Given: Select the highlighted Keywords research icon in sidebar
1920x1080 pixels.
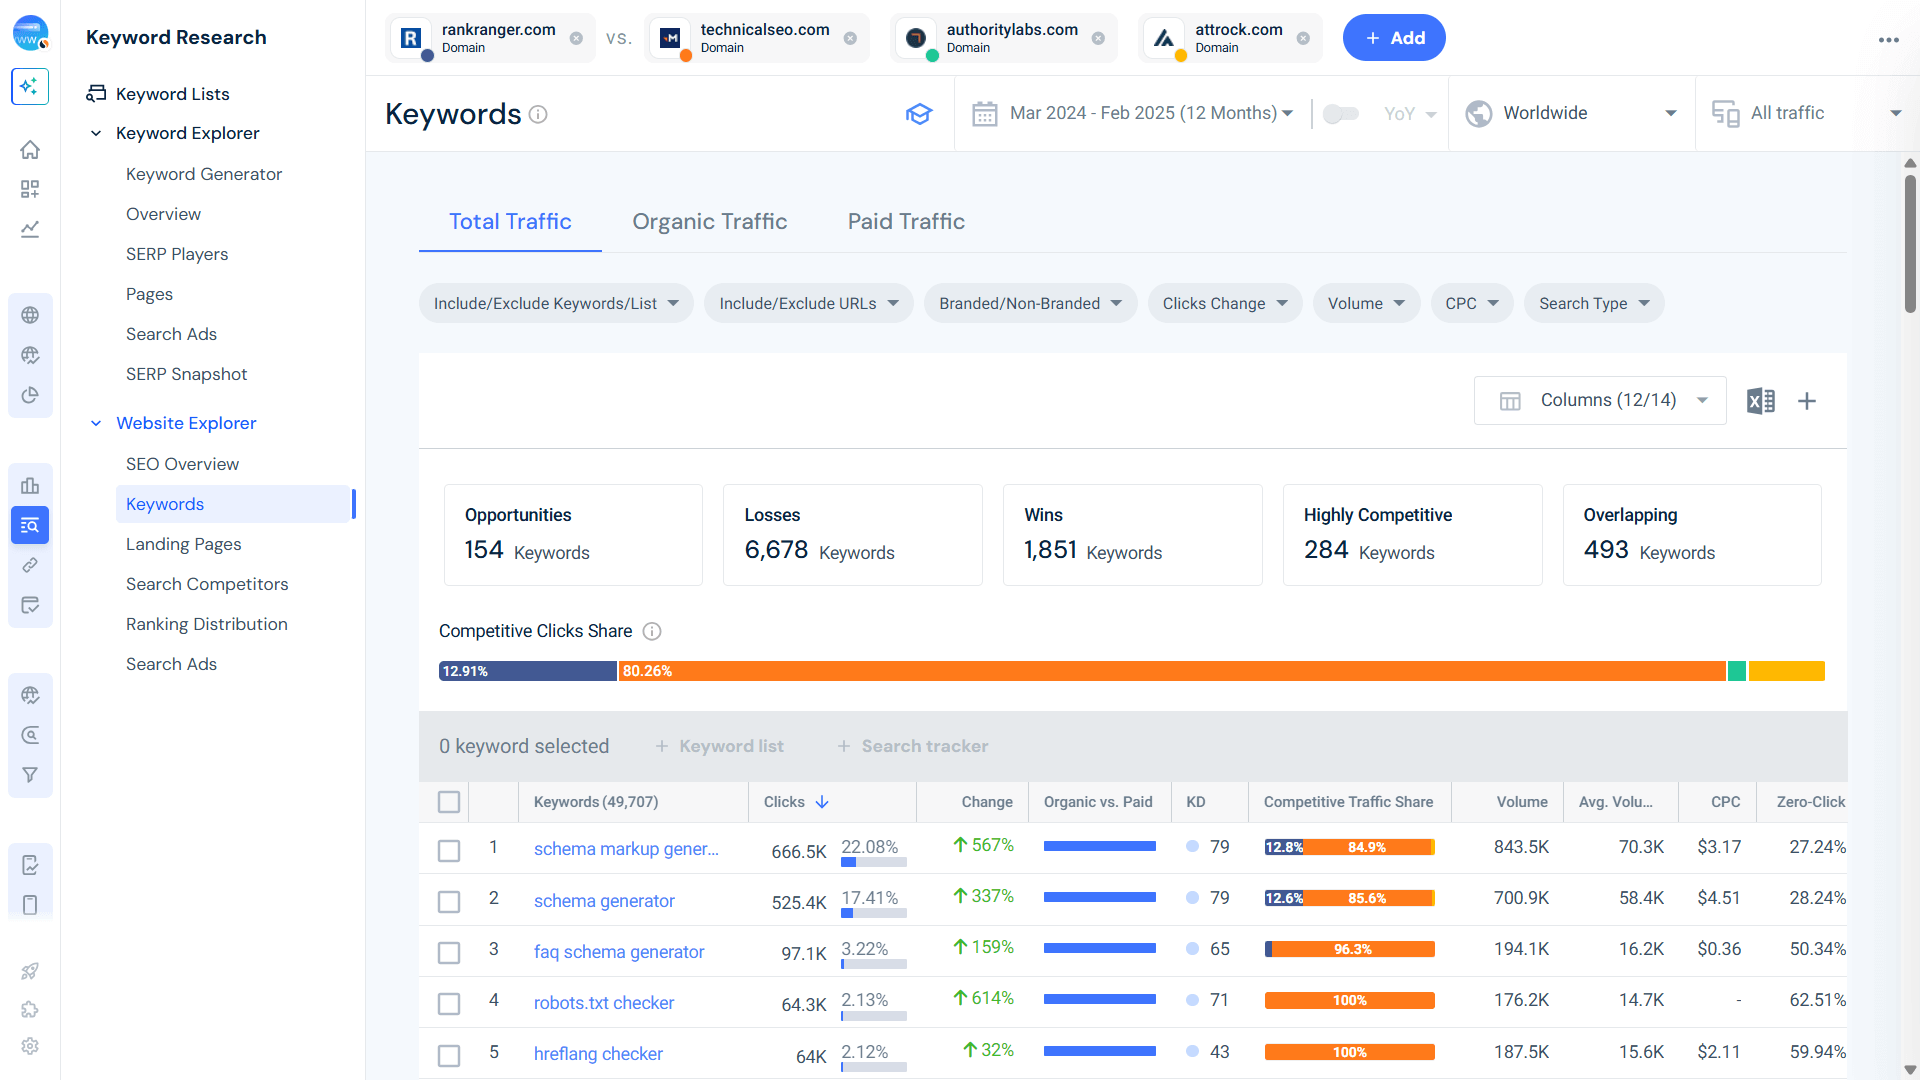Looking at the screenshot, I should [30, 525].
